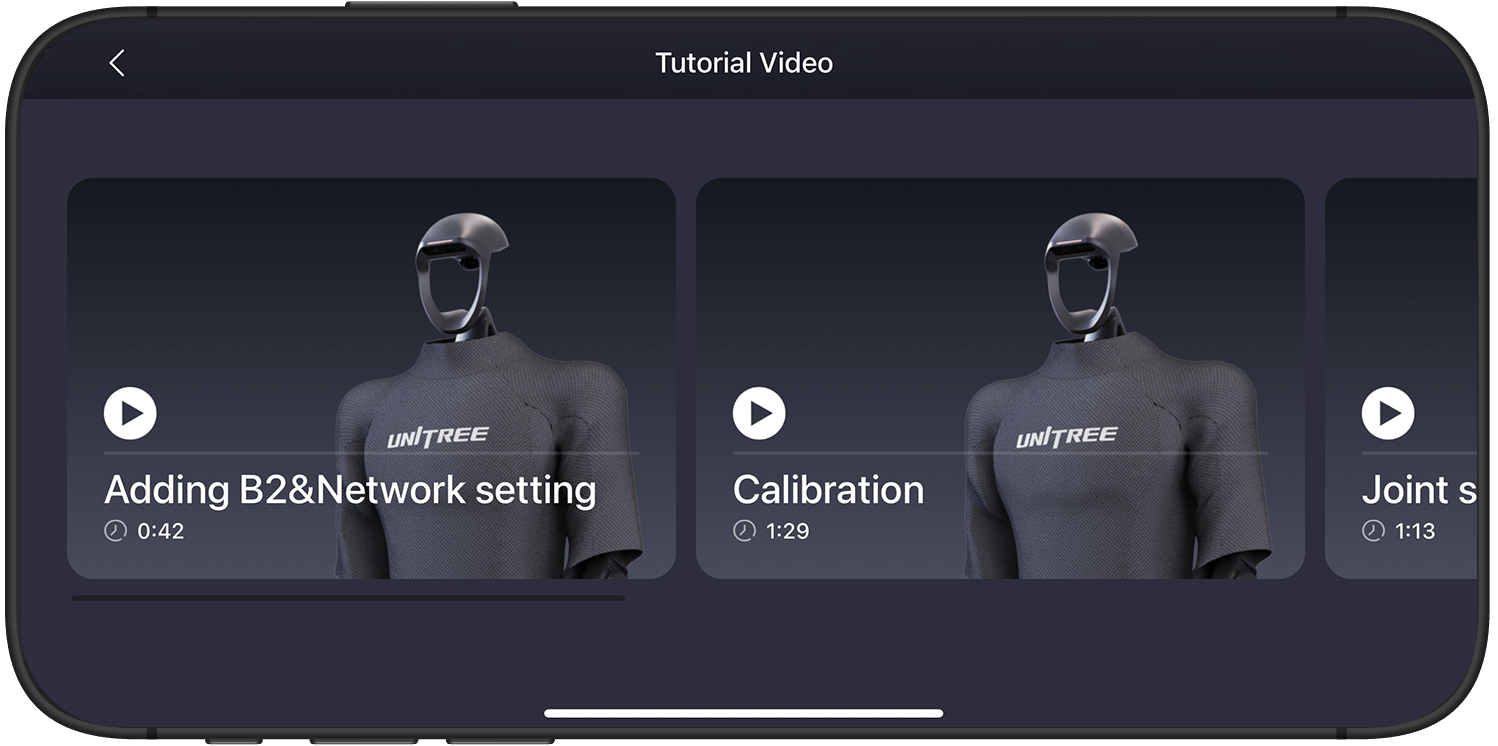
Task: Play the Adding B2&Network setting video
Action: 130,413
